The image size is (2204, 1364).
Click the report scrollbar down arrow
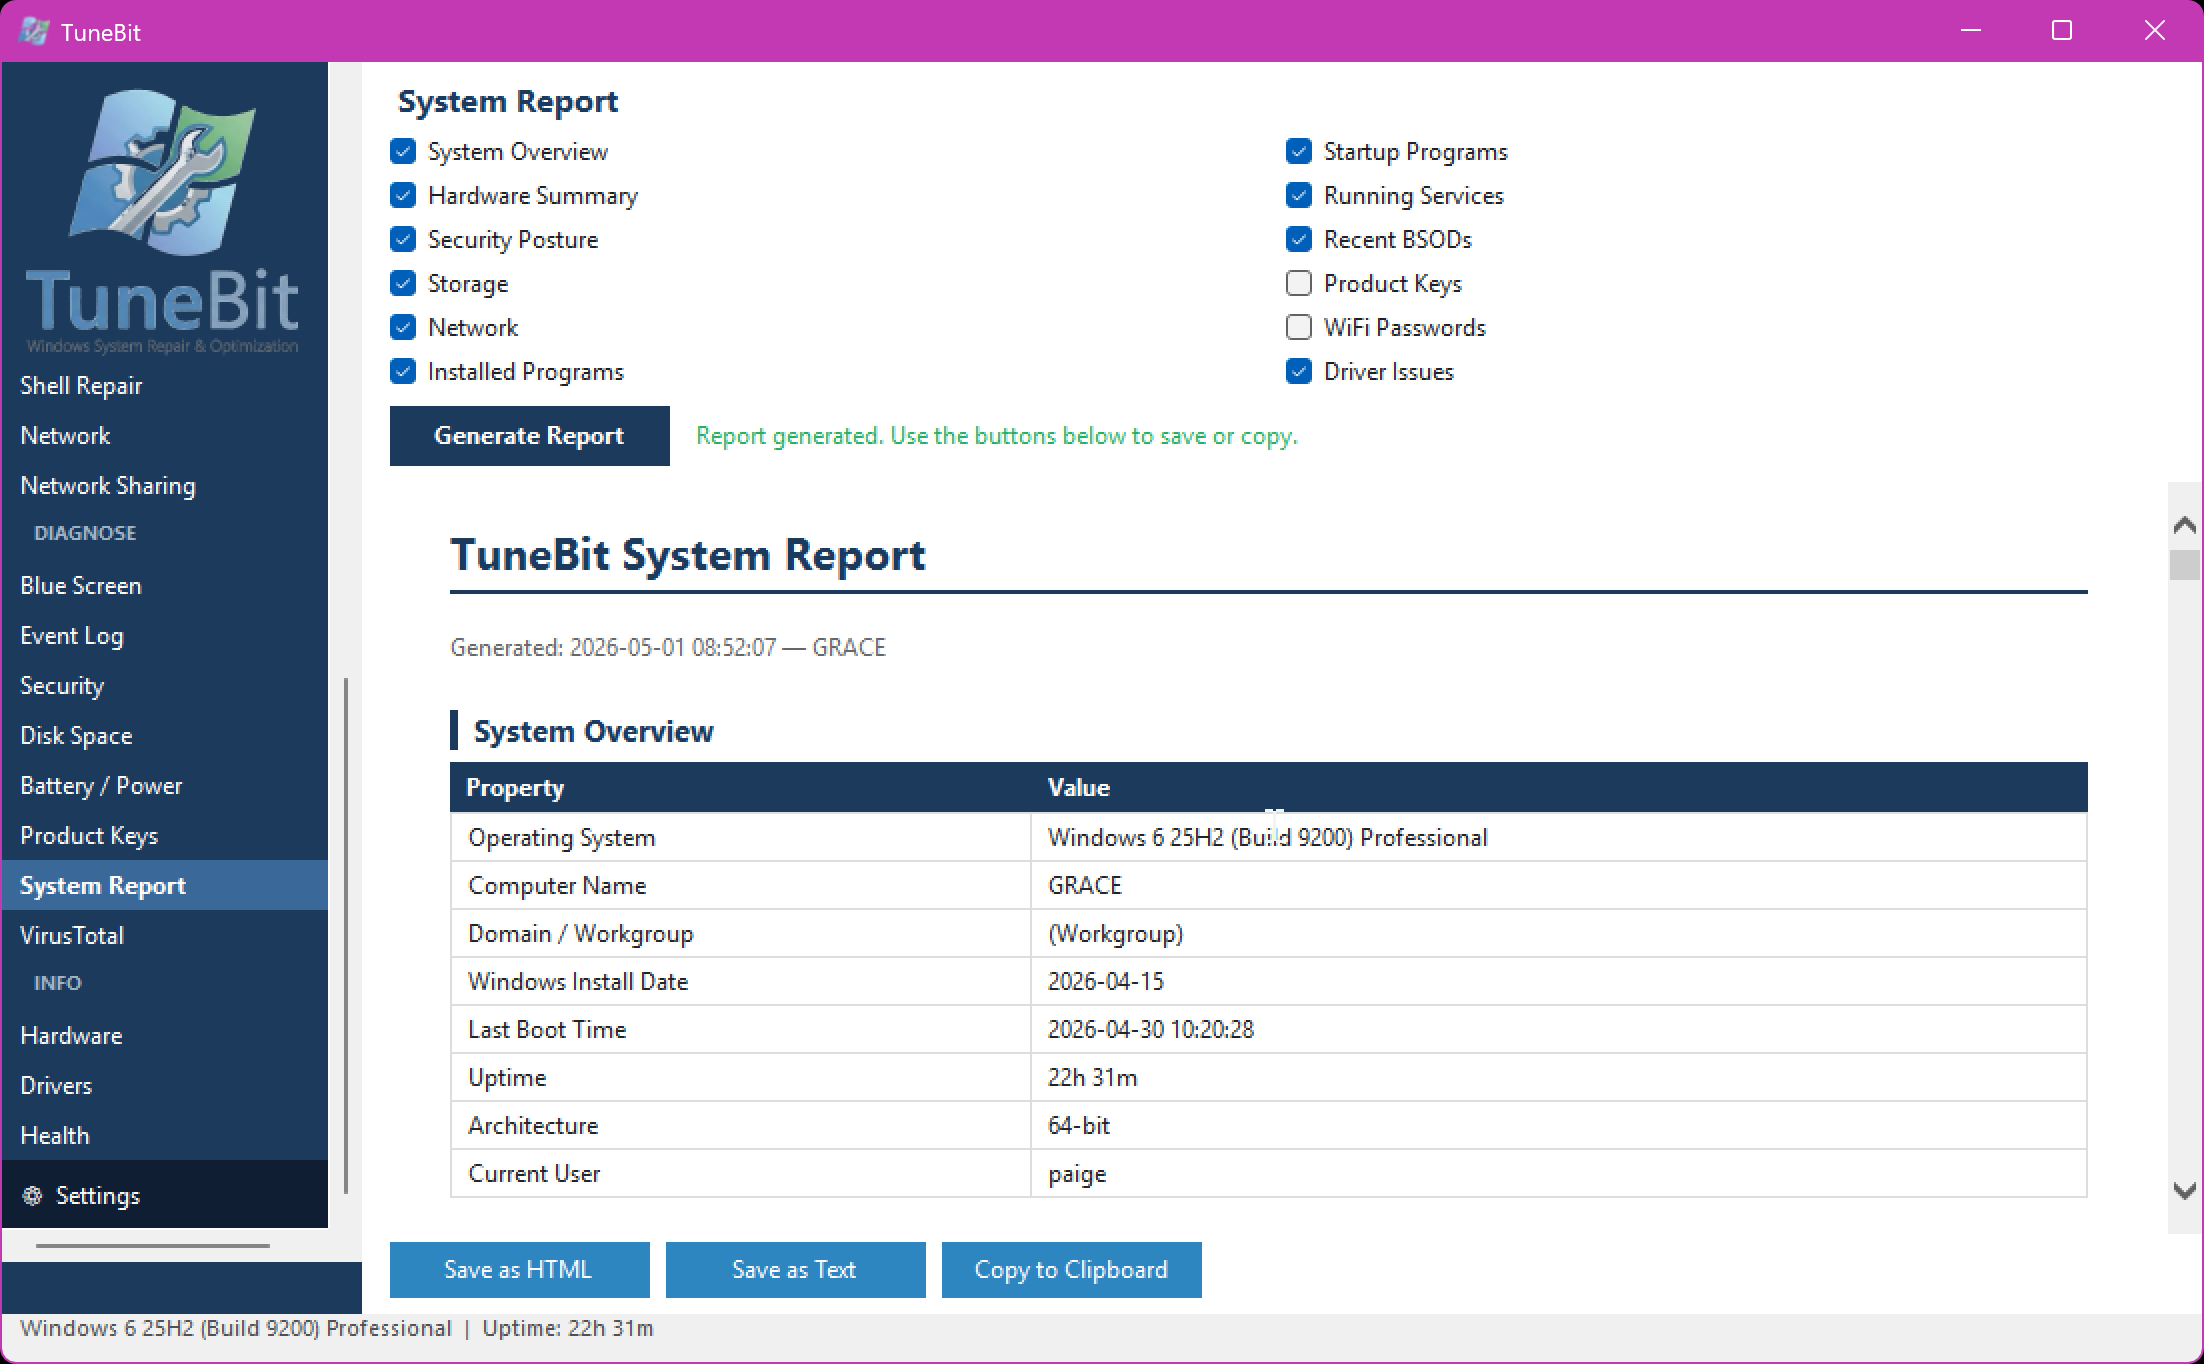pos(2185,1190)
